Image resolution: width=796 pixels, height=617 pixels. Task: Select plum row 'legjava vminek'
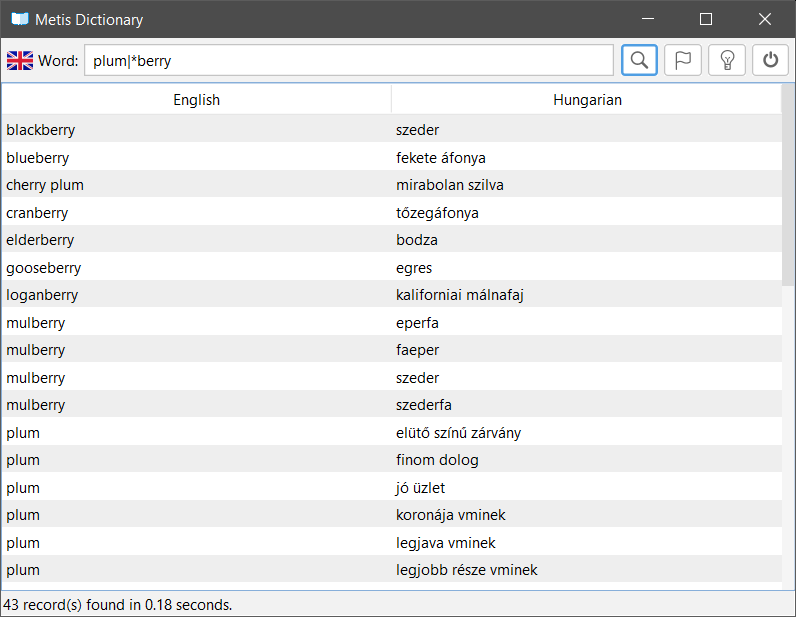coord(391,542)
